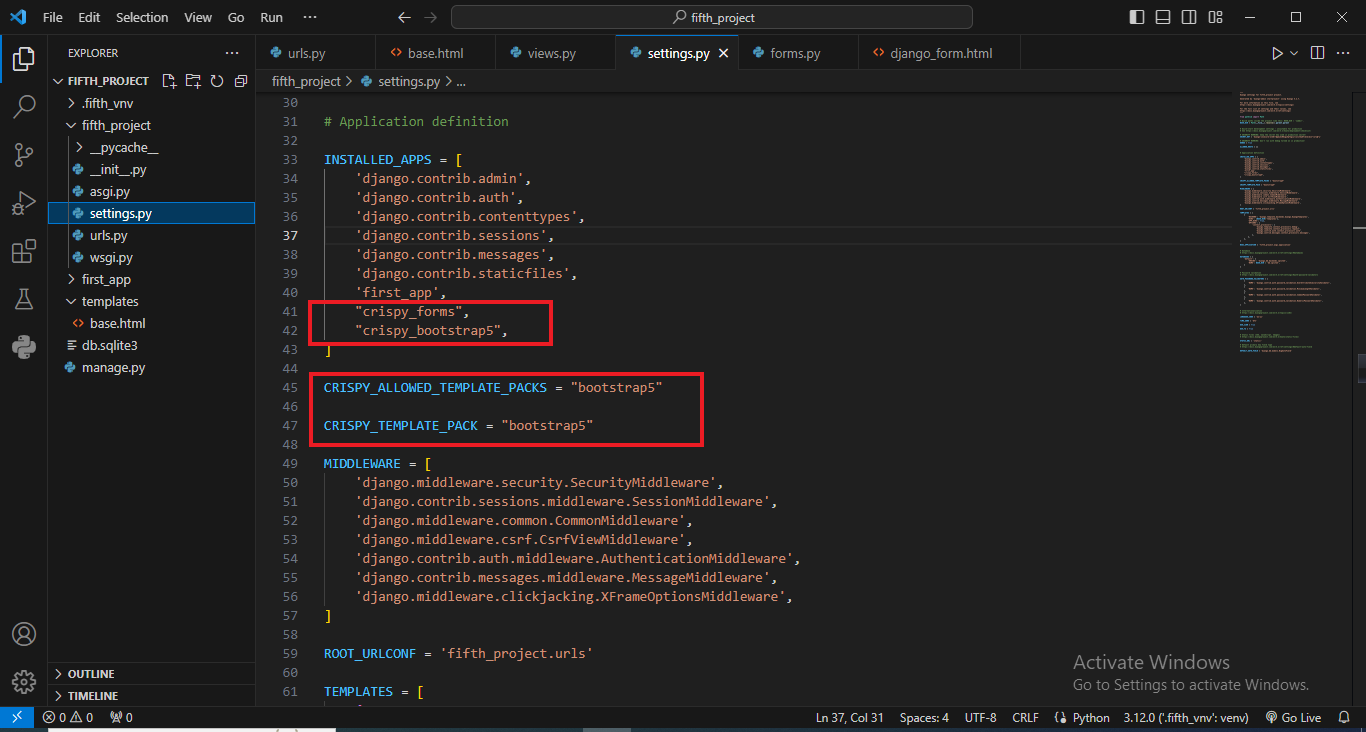
Task: Open the Testing flask icon
Action: (x=24, y=299)
